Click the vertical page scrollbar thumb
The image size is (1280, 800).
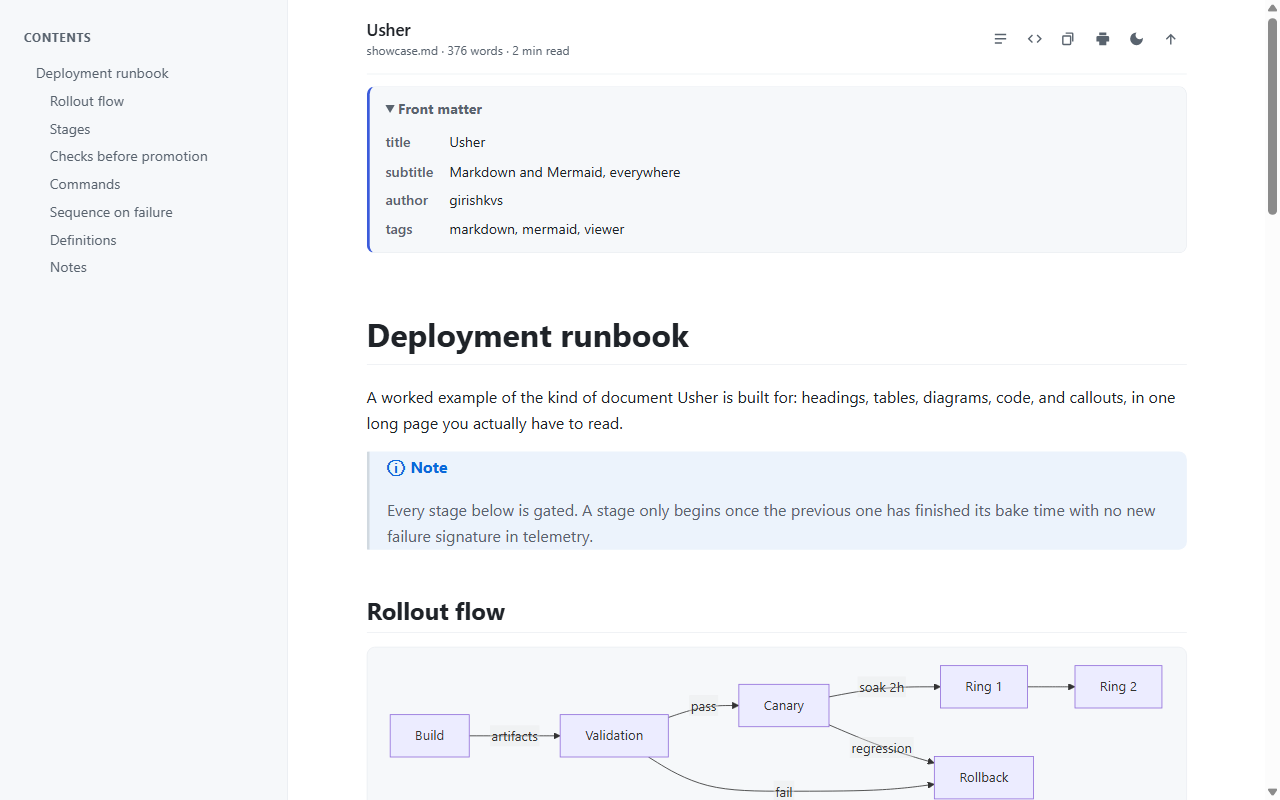click(x=1273, y=115)
